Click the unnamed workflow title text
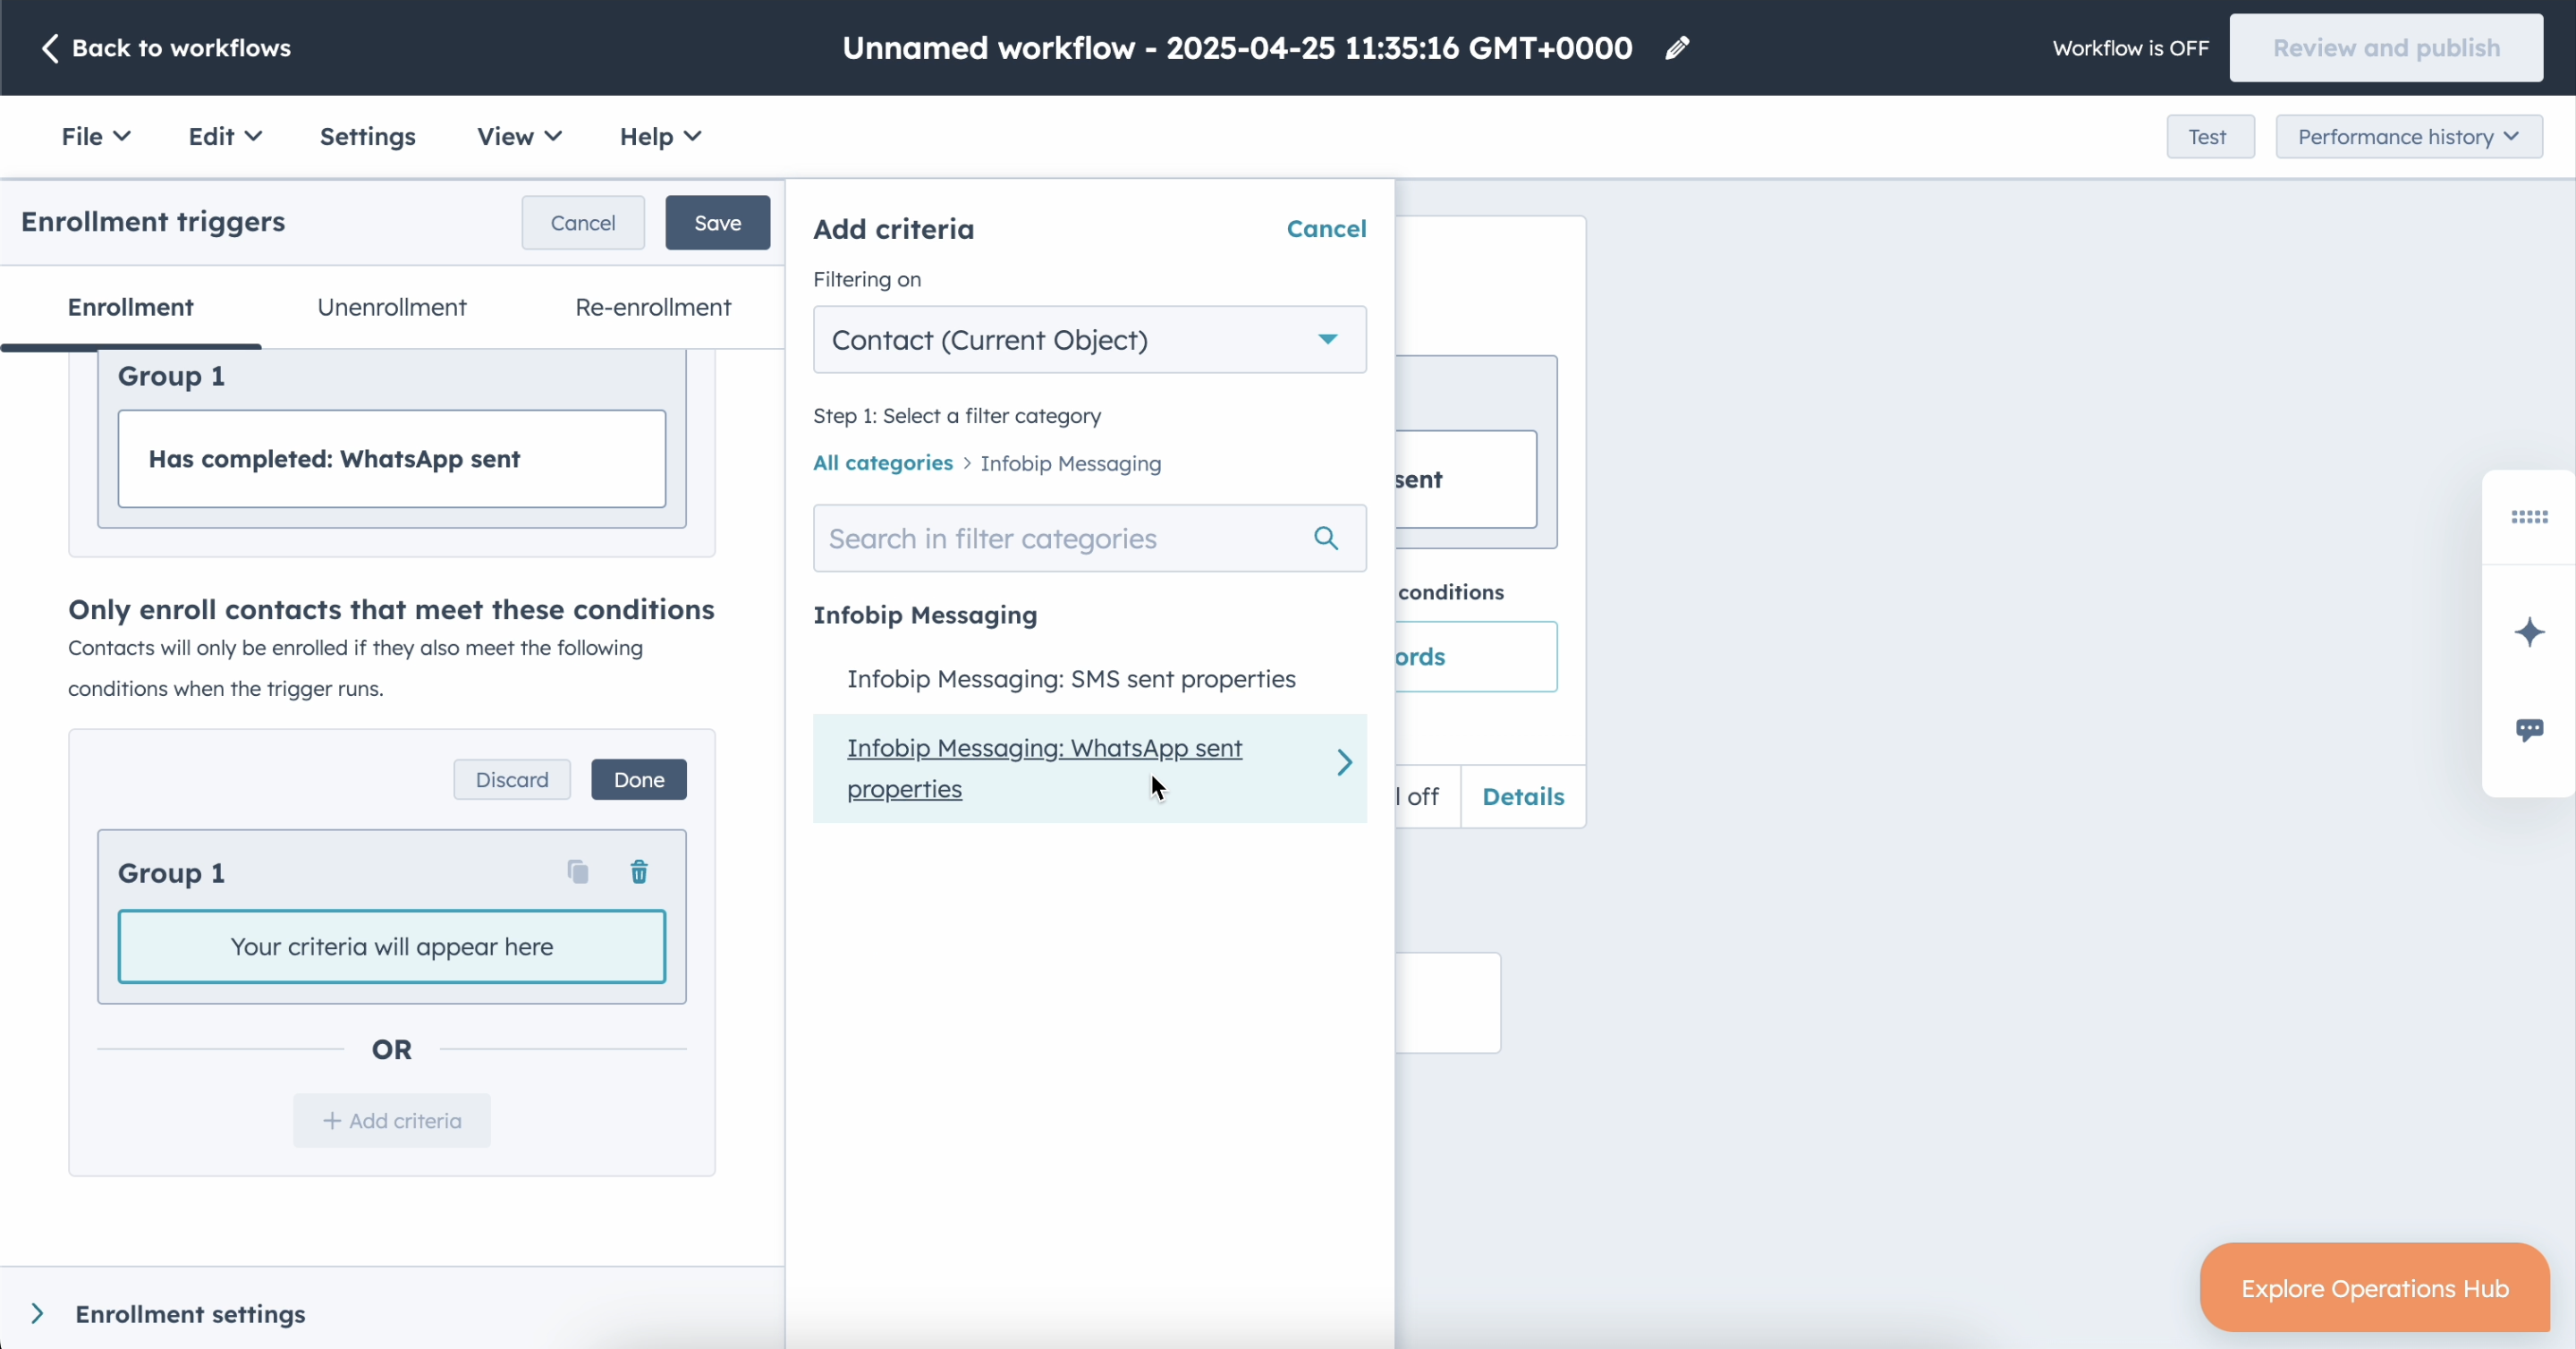This screenshot has height=1349, width=2576. pos(1237,48)
